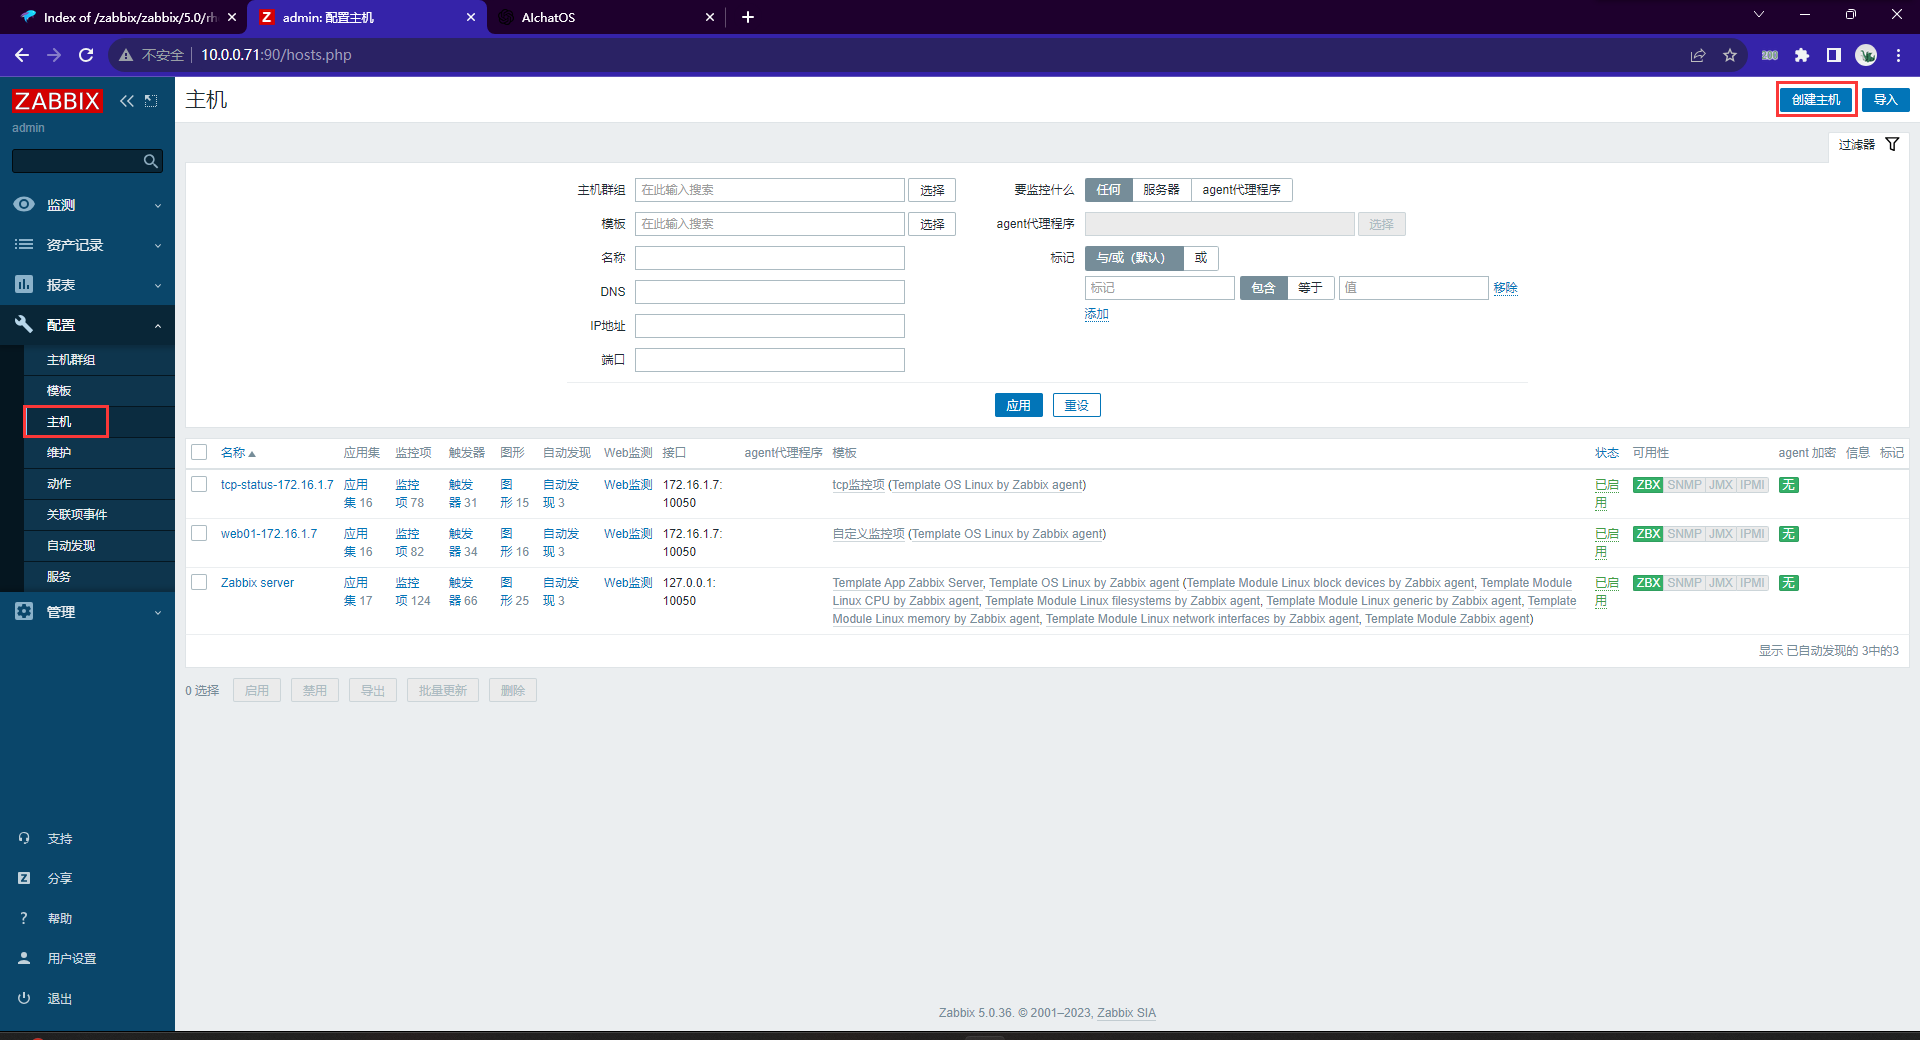Open the filter funnel icon
The image size is (1920, 1040).
(x=1892, y=145)
